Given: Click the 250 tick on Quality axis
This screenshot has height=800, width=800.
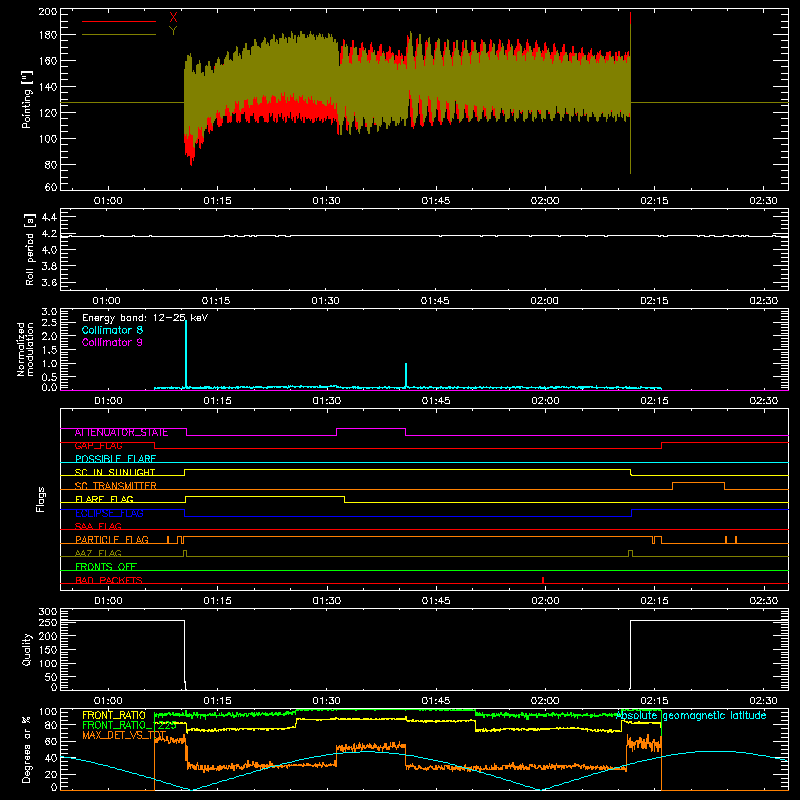Looking at the screenshot, I should click(48, 622).
